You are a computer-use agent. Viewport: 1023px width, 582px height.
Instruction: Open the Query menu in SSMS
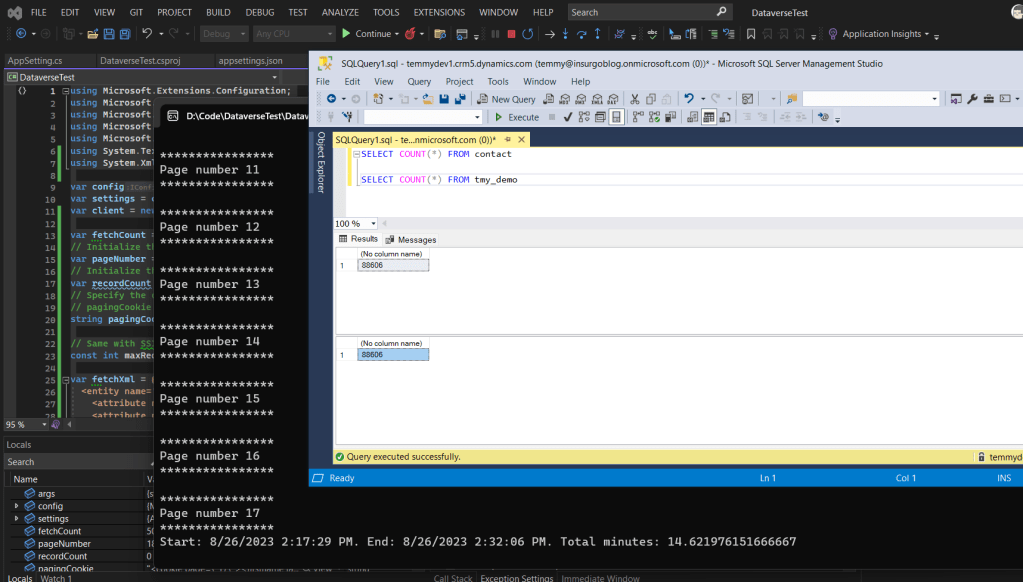[419, 82]
